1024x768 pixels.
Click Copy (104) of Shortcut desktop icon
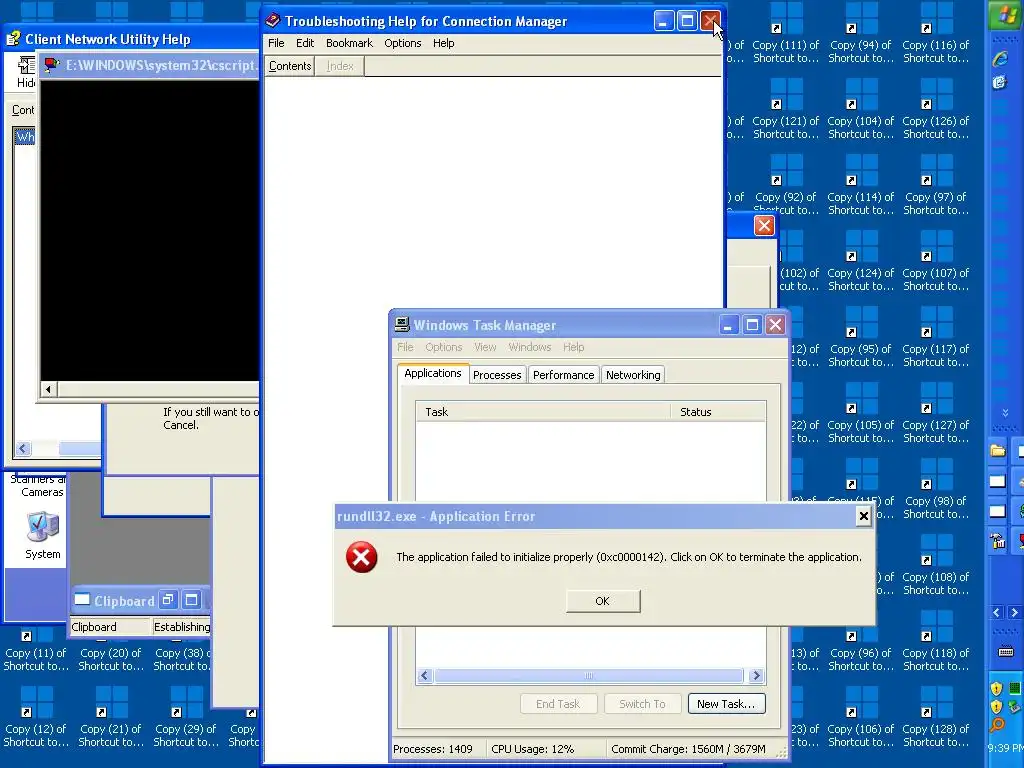861,109
